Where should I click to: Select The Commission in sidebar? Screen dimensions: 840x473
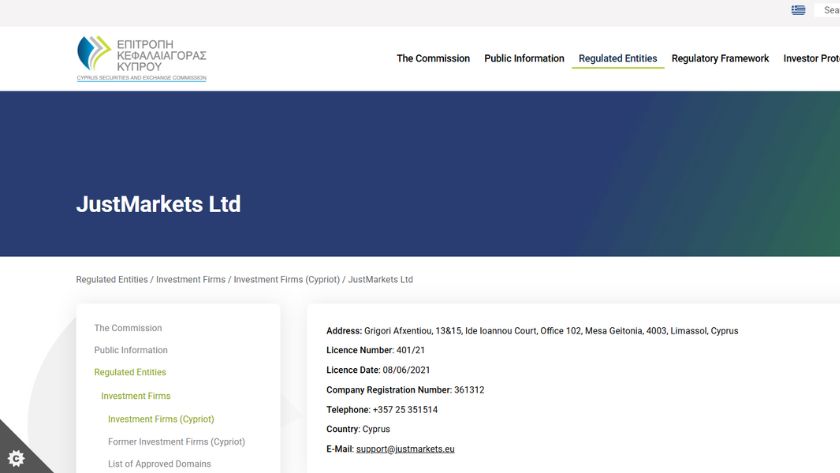(x=128, y=328)
